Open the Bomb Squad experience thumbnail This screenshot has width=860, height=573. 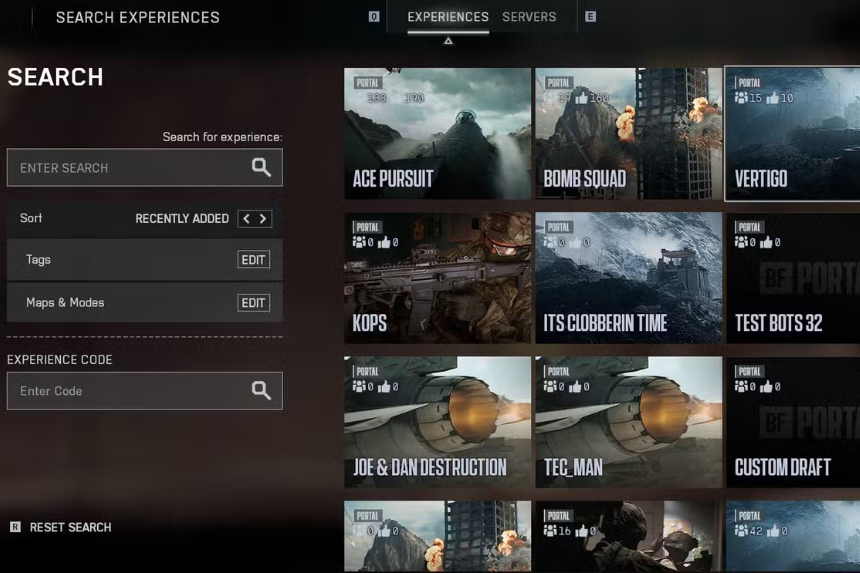point(628,135)
